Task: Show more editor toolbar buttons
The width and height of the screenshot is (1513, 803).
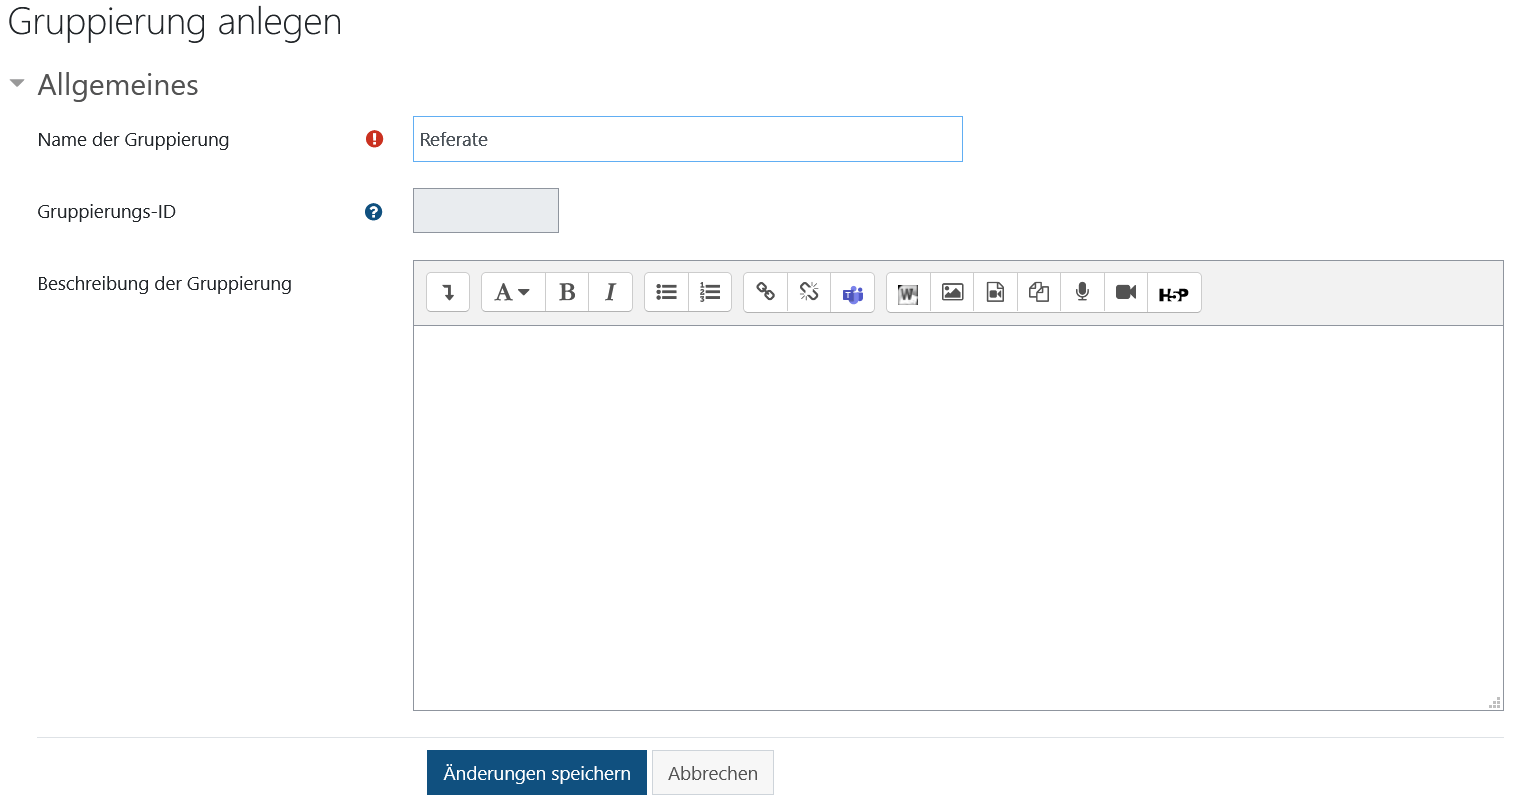Action: pyautogui.click(x=448, y=292)
